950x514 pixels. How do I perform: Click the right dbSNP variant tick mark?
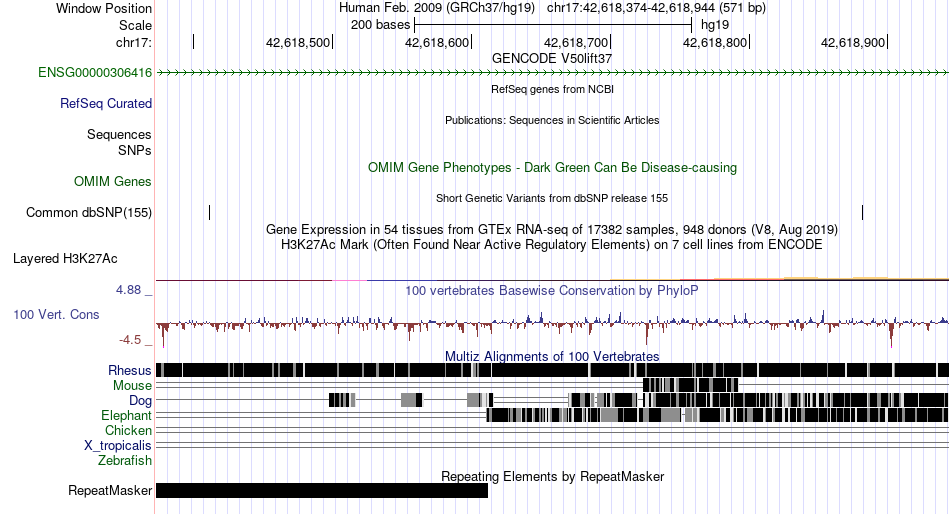(x=862, y=212)
